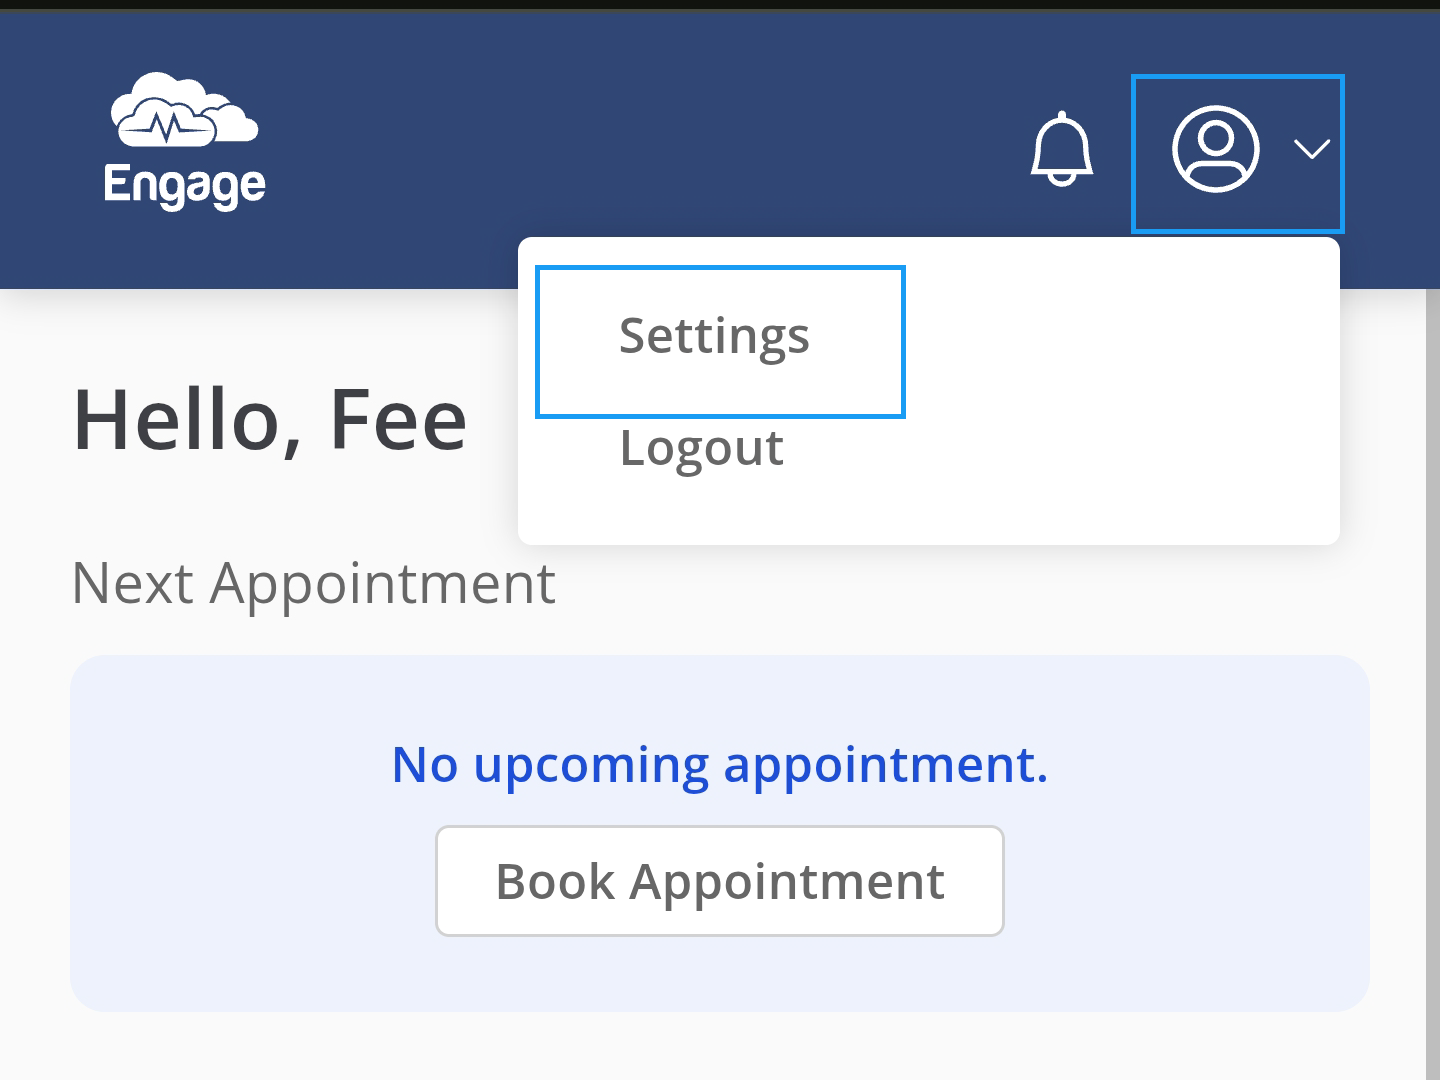Click the "Next Appointment" section heading

(x=314, y=584)
